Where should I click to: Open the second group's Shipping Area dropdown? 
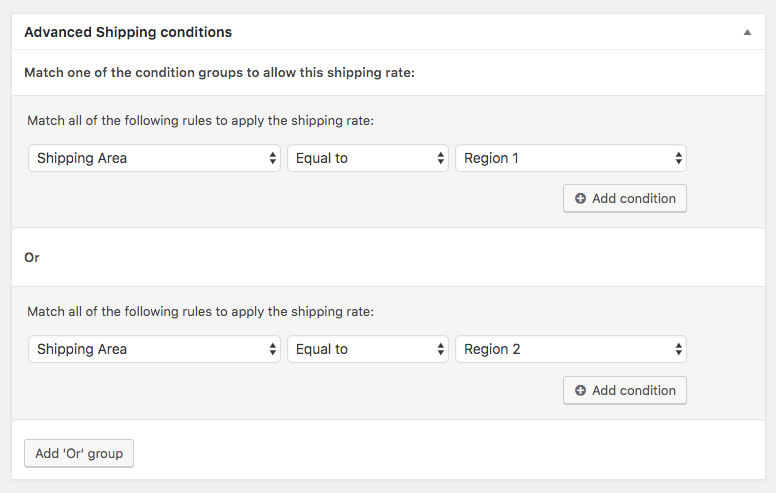pyautogui.click(x=154, y=349)
